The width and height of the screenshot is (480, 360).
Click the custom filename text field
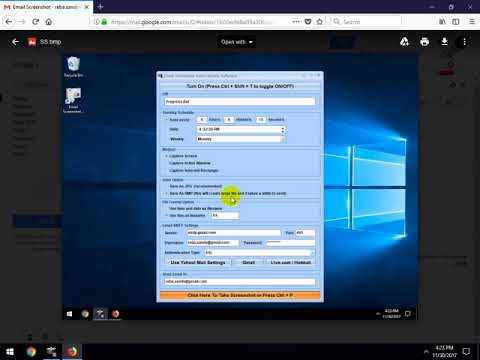(x=225, y=216)
